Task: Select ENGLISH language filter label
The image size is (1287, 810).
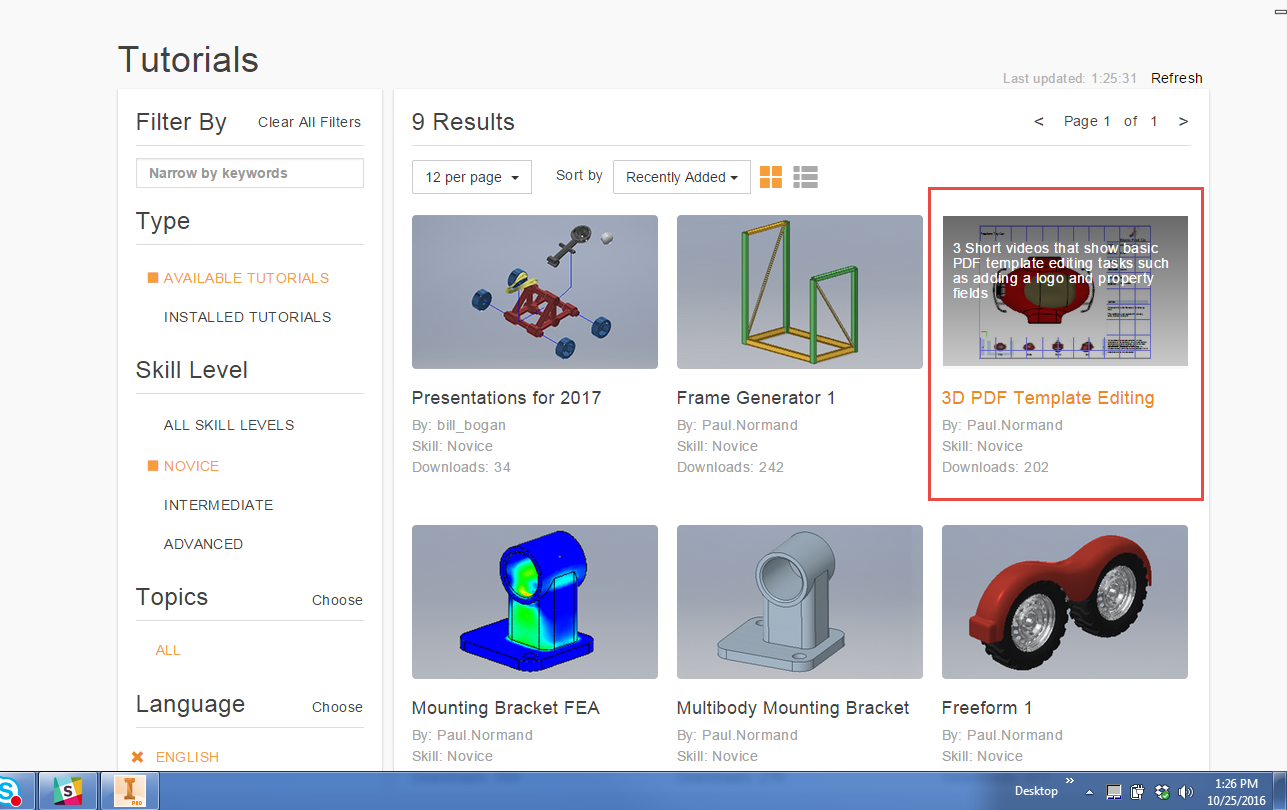Action: (x=187, y=757)
